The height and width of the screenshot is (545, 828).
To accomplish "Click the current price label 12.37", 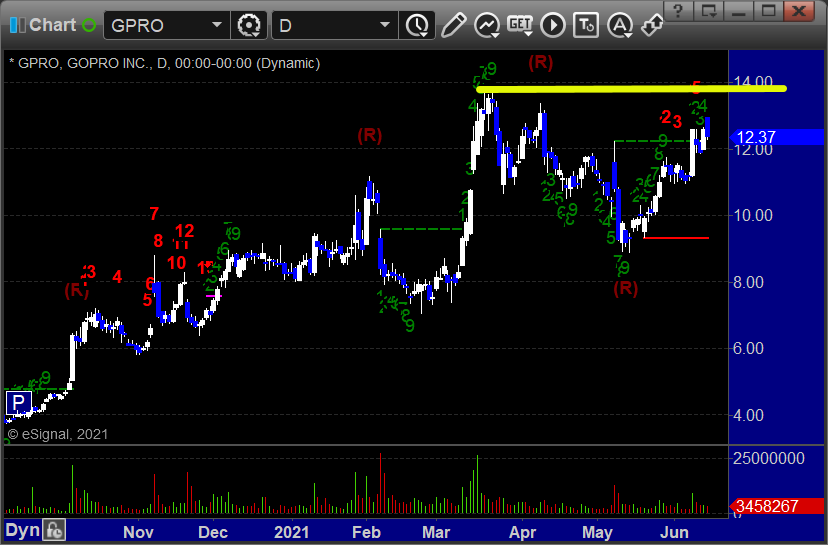I will pos(776,137).
